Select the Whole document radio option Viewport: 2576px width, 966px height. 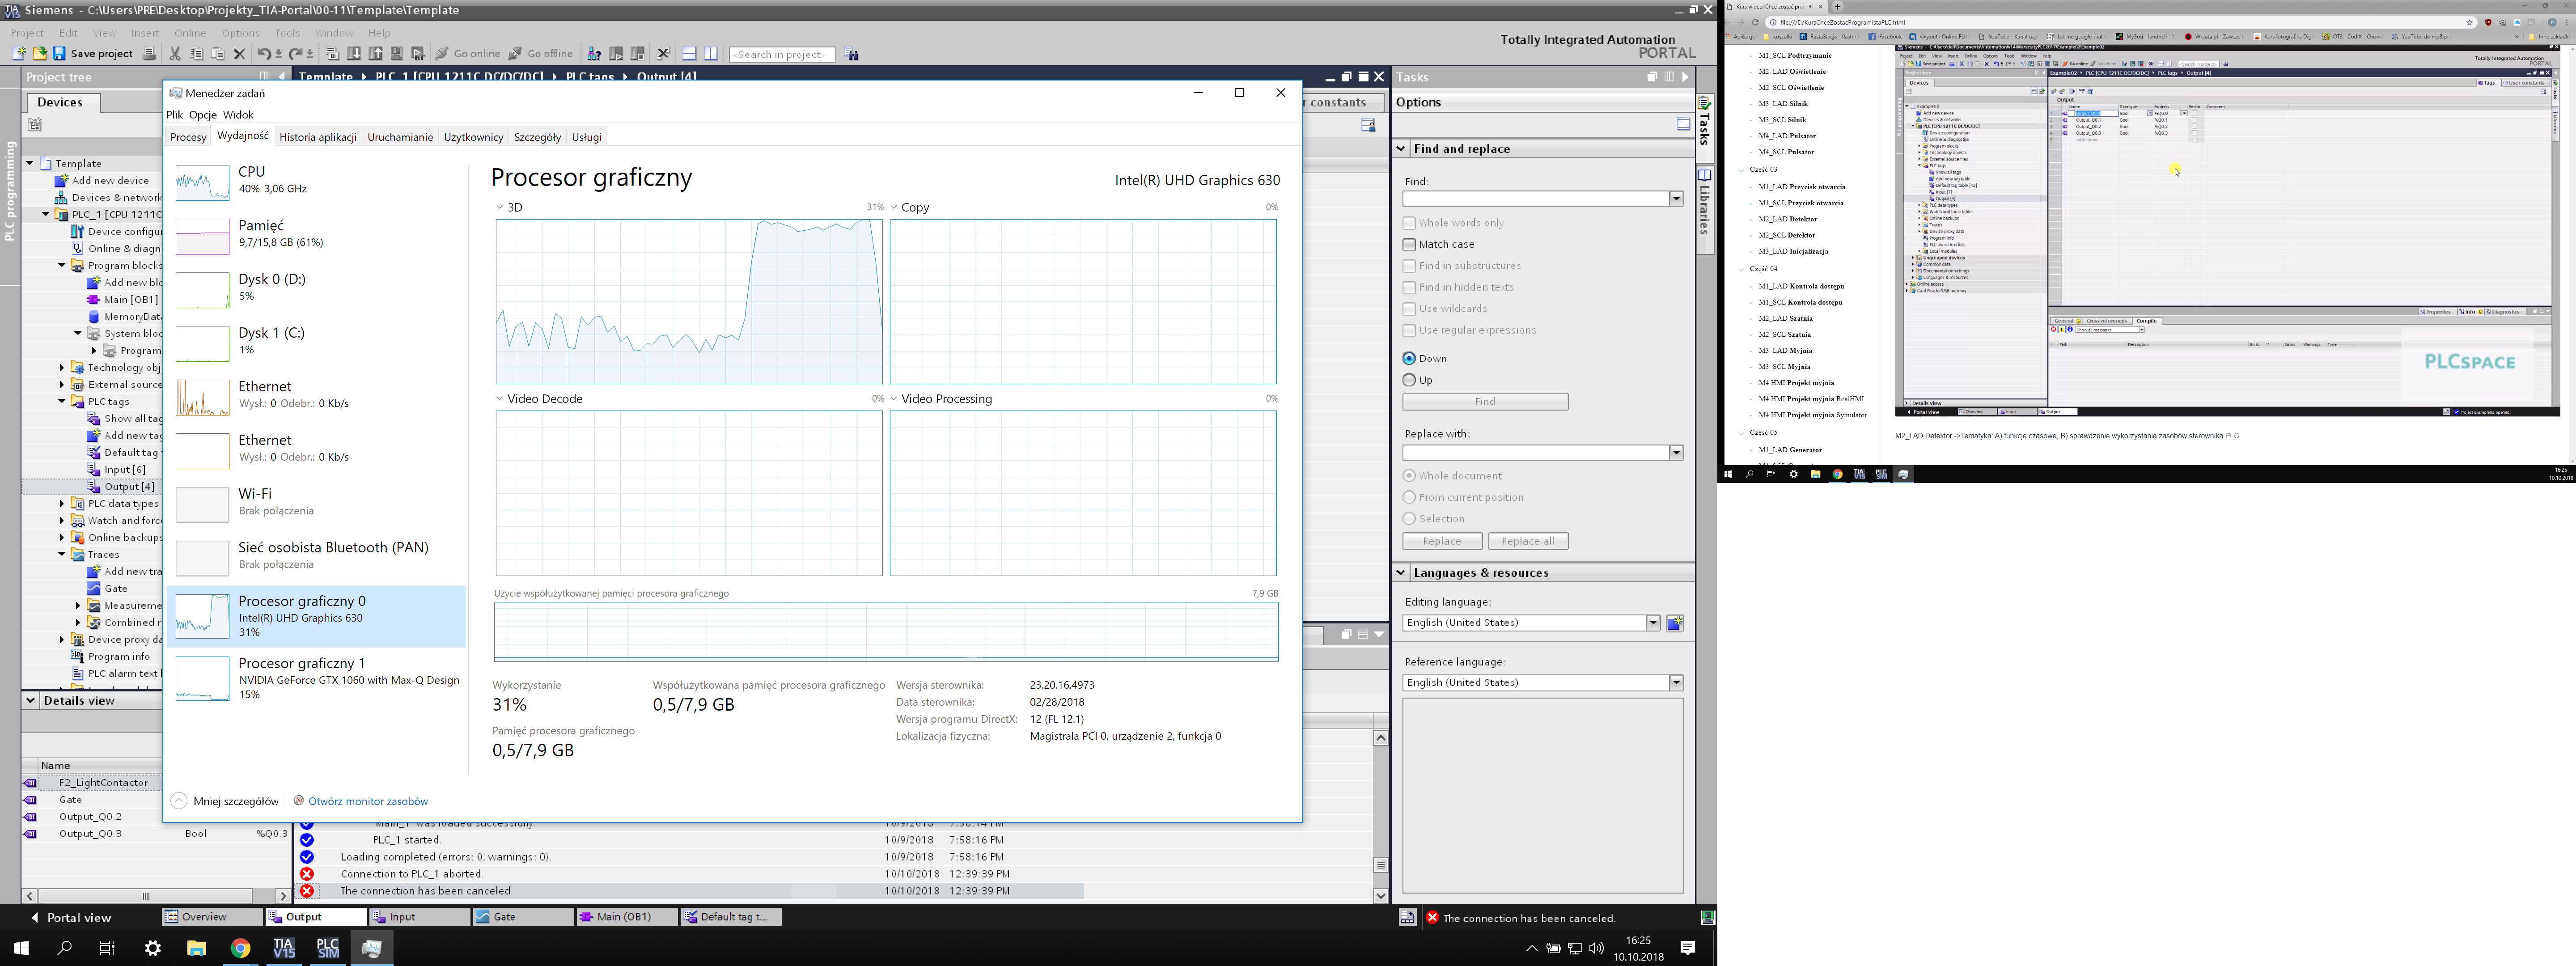(1409, 476)
